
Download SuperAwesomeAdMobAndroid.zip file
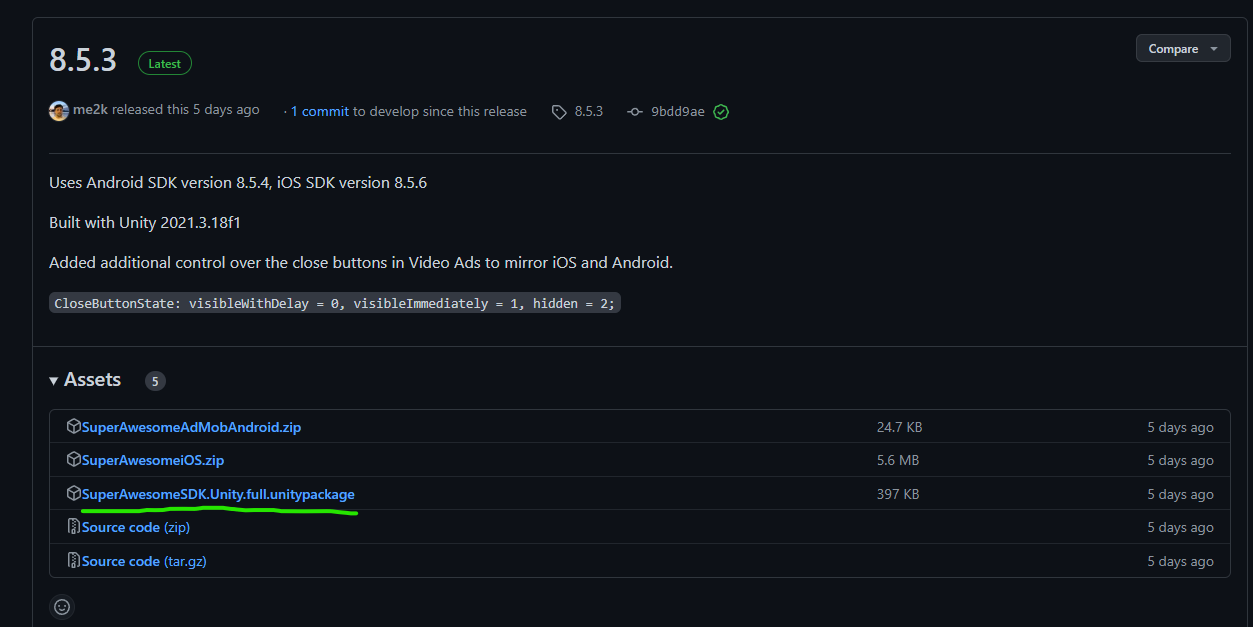[191, 427]
